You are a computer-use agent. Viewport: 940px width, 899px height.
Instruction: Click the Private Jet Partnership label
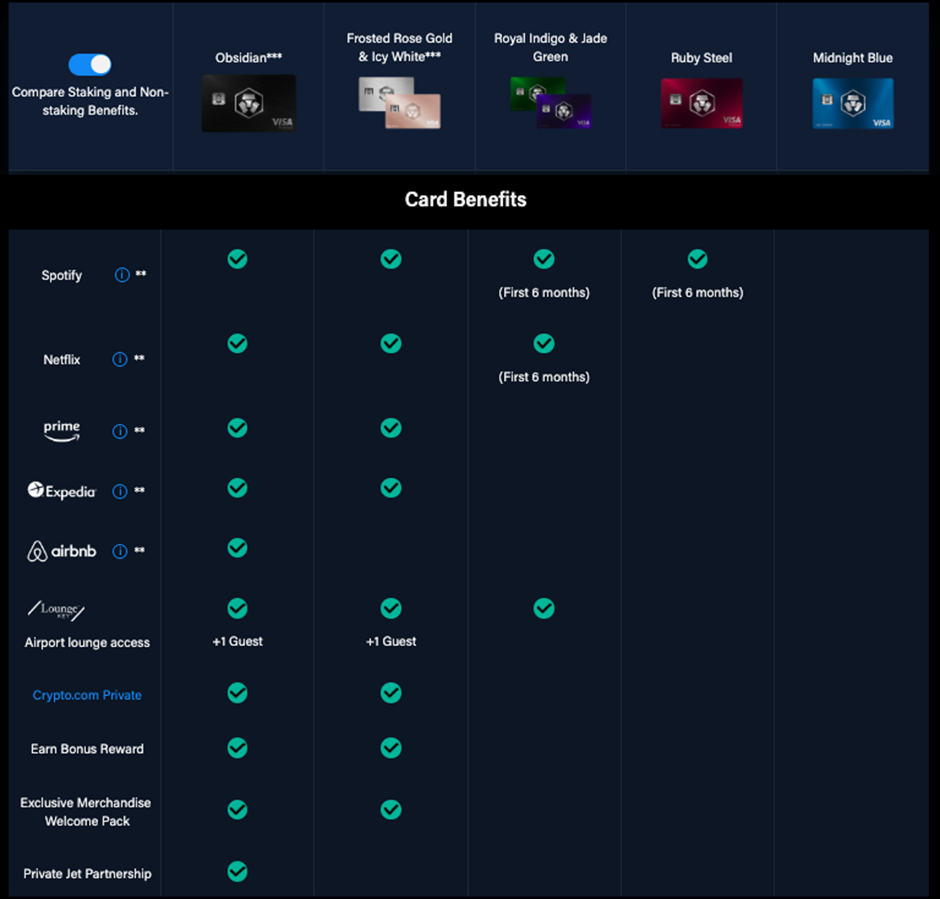click(x=87, y=874)
